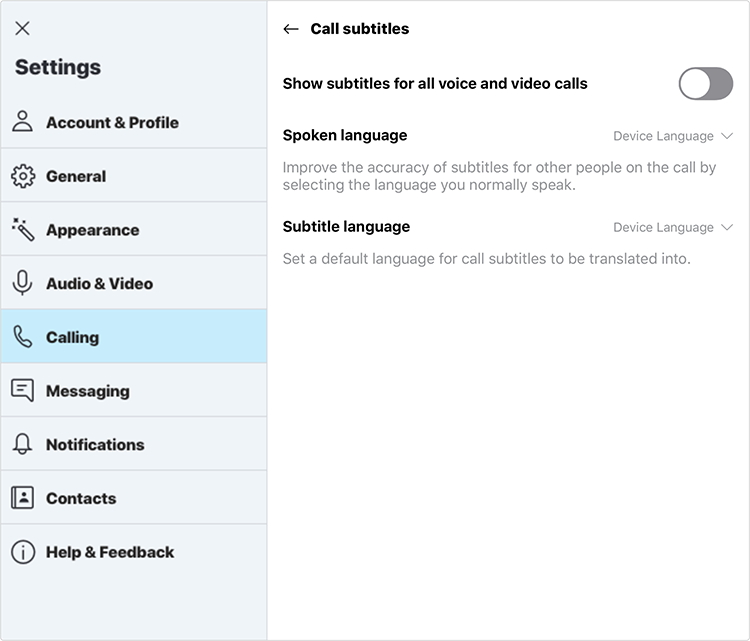Image resolution: width=750 pixels, height=641 pixels.
Task: Click the Appearance magic wand icon
Action: 22,229
